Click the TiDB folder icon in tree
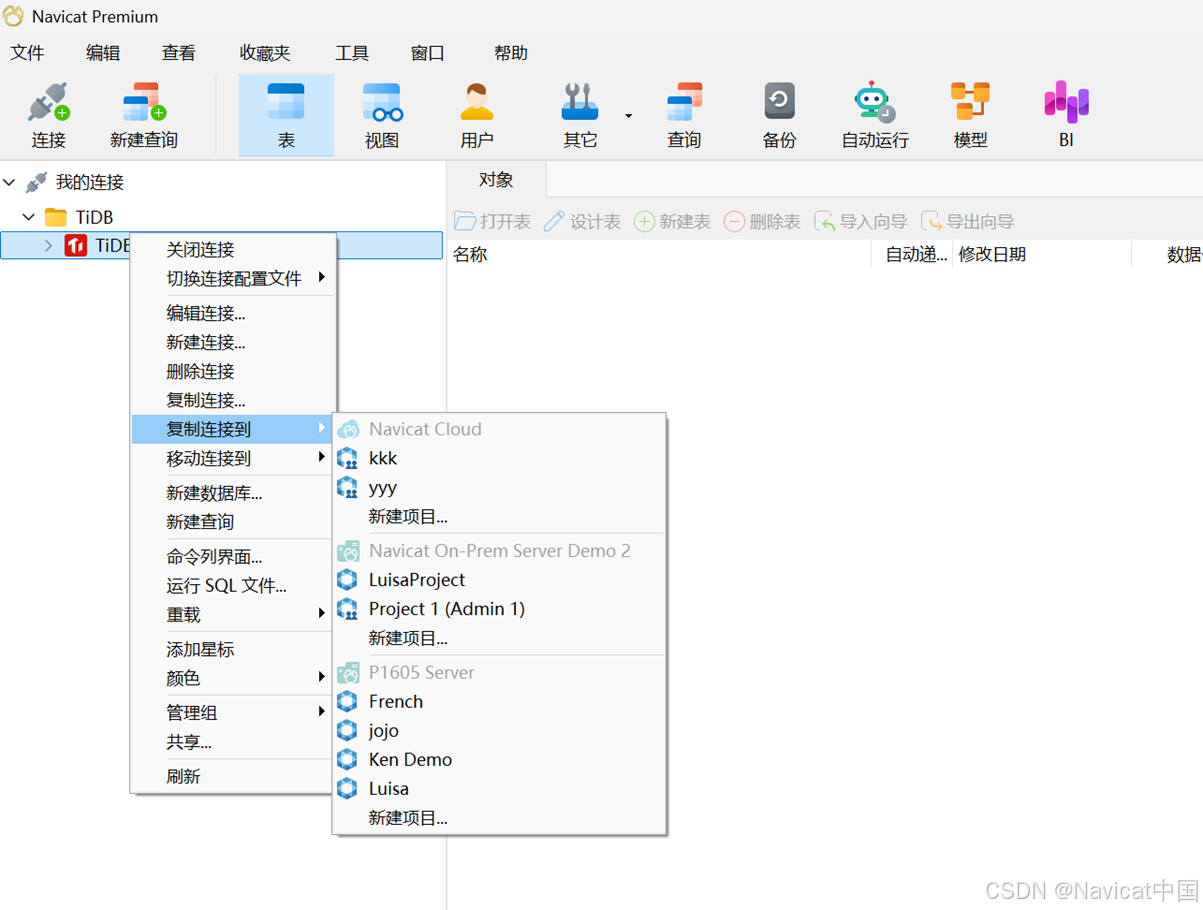1203x910 pixels. click(x=56, y=217)
